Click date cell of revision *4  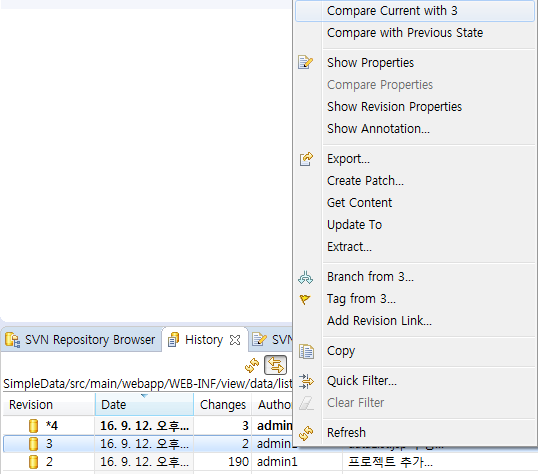pos(144,426)
